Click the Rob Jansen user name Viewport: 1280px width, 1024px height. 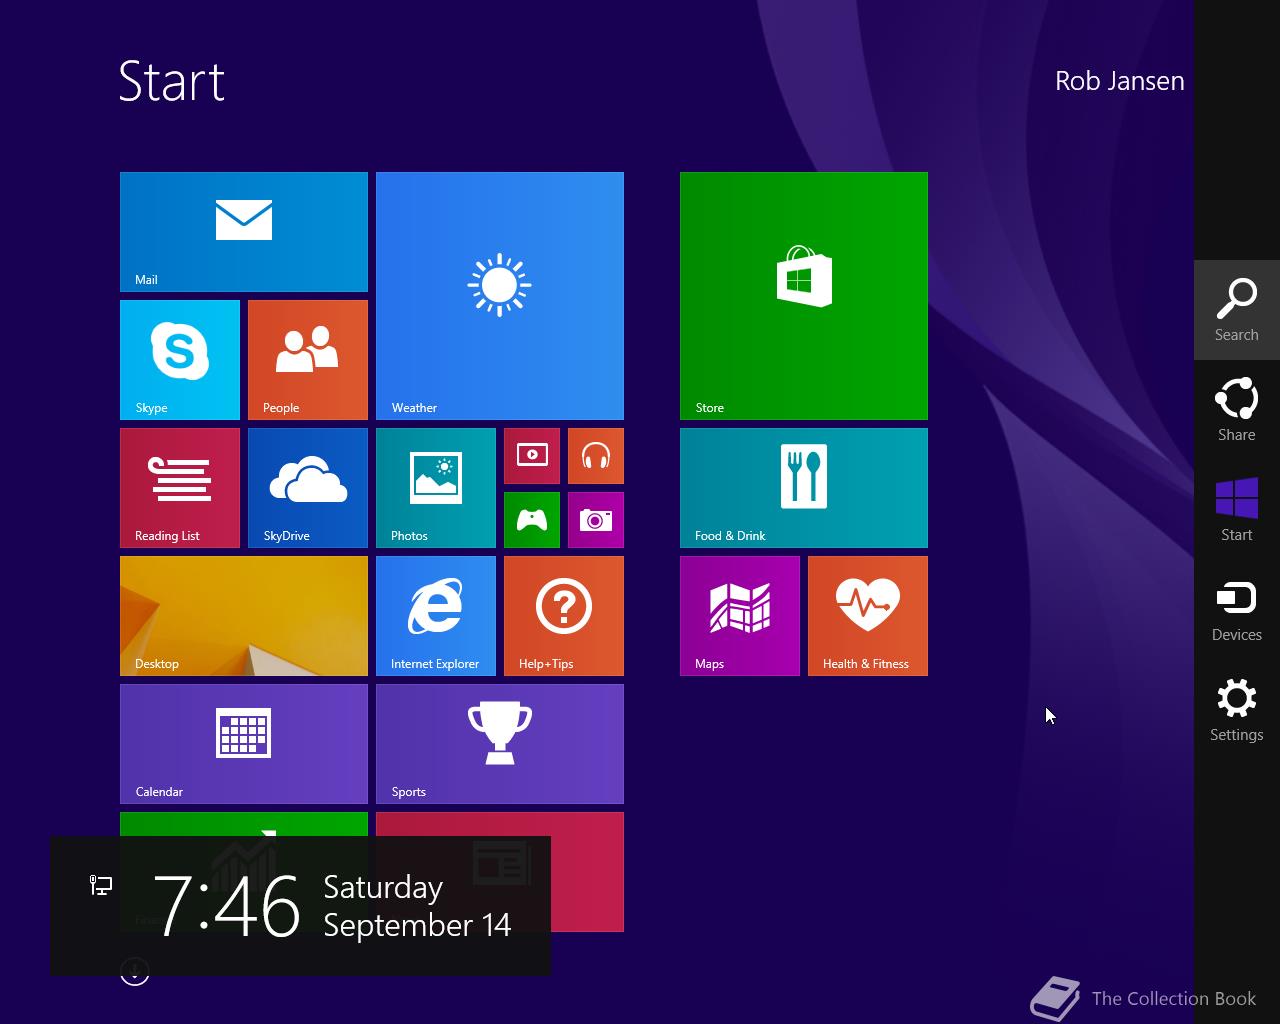click(1119, 81)
